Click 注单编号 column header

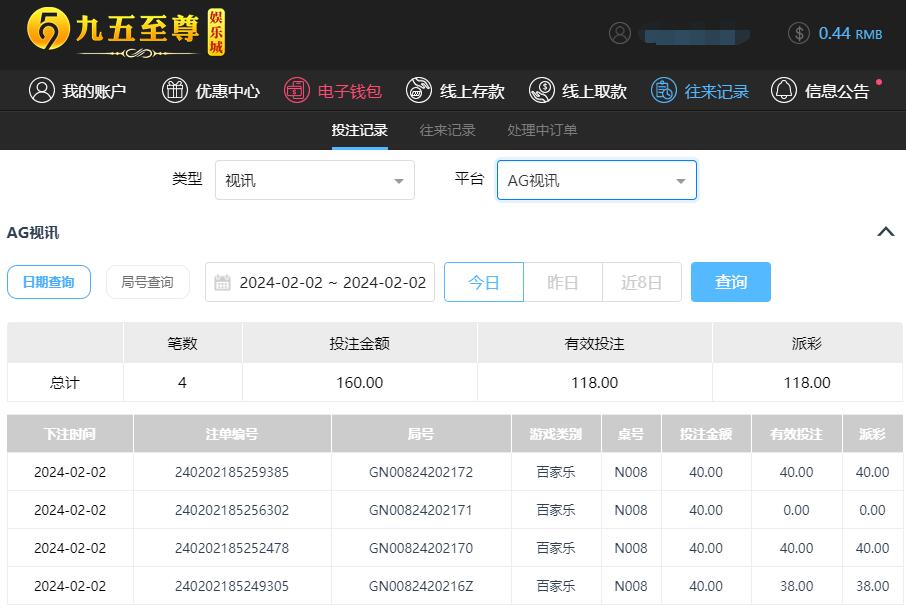(x=232, y=433)
